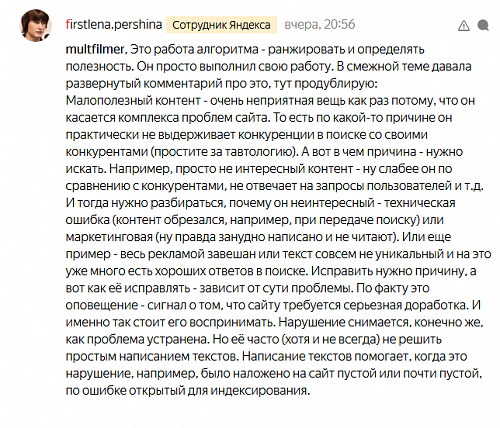Click the text "Исправить нужно причину"
Image resolution: width=500 pixels, height=428 pixels.
pos(388,271)
